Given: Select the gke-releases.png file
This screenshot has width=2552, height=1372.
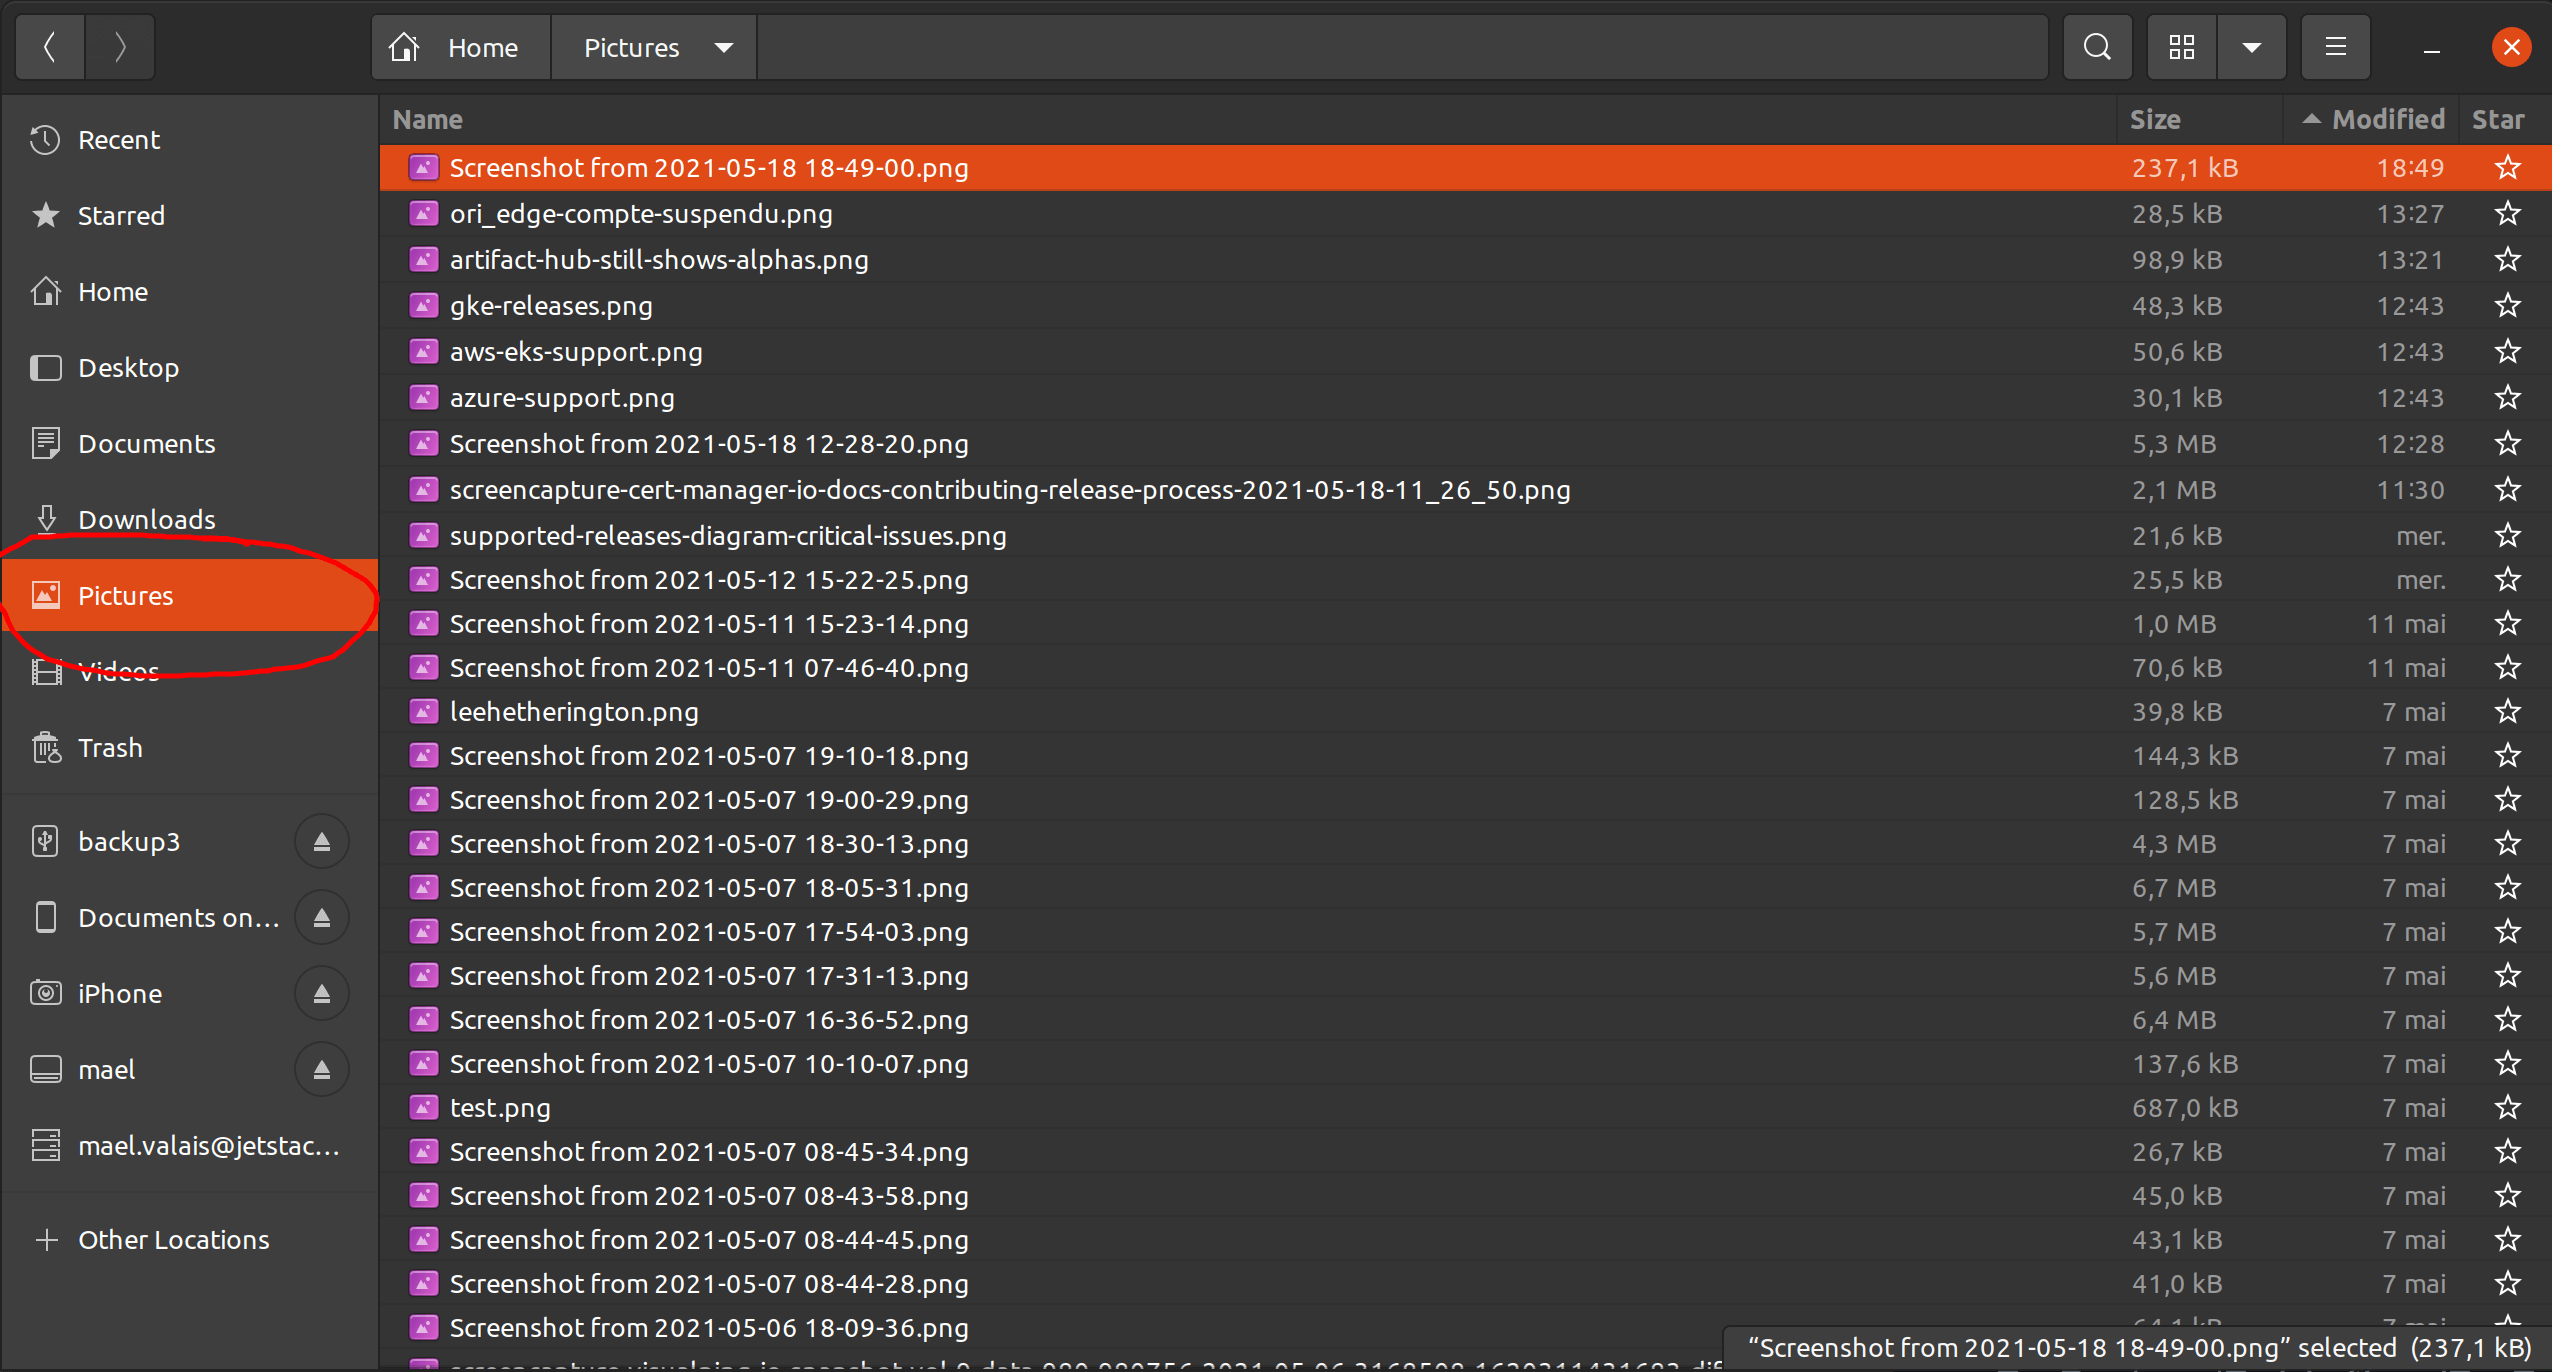Looking at the screenshot, I should coord(550,305).
